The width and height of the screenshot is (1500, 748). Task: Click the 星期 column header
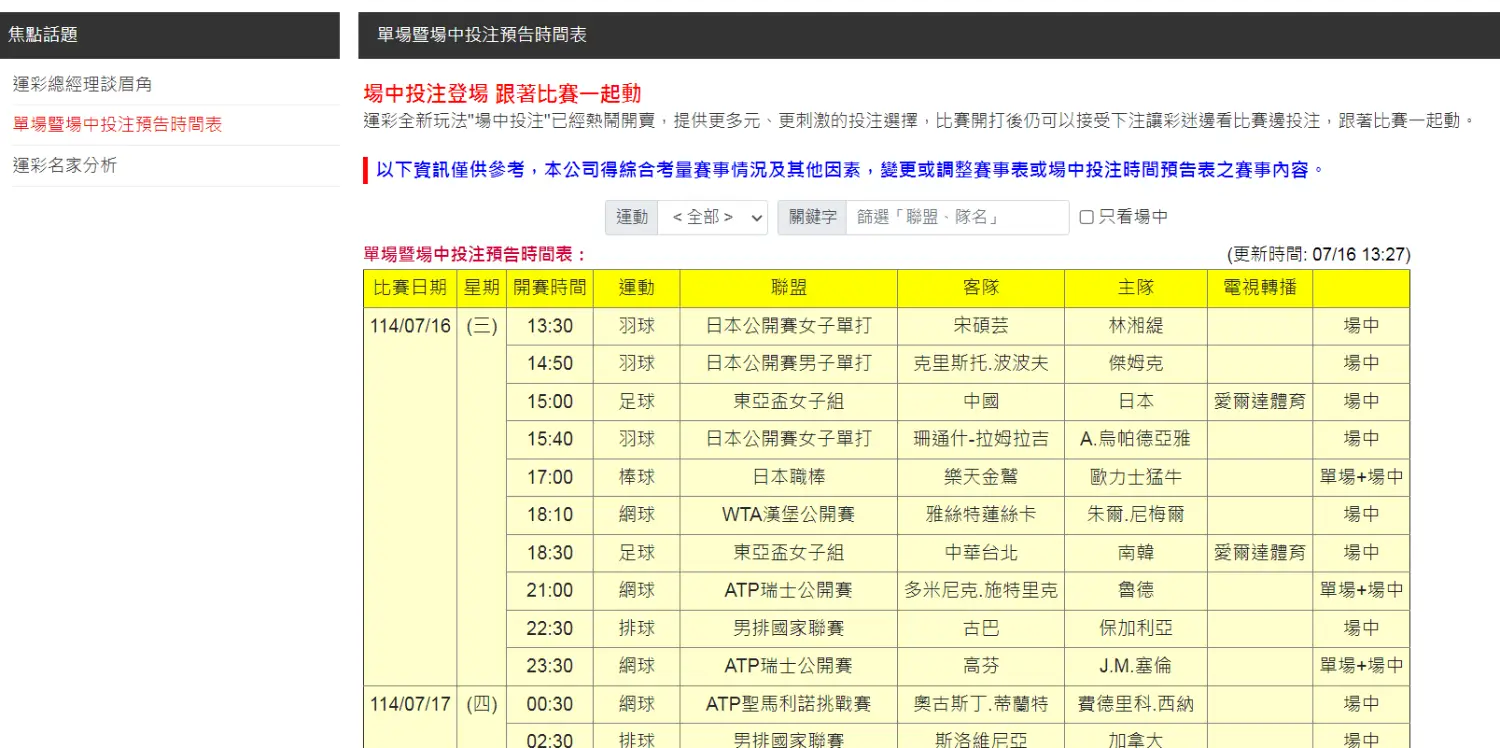(481, 288)
